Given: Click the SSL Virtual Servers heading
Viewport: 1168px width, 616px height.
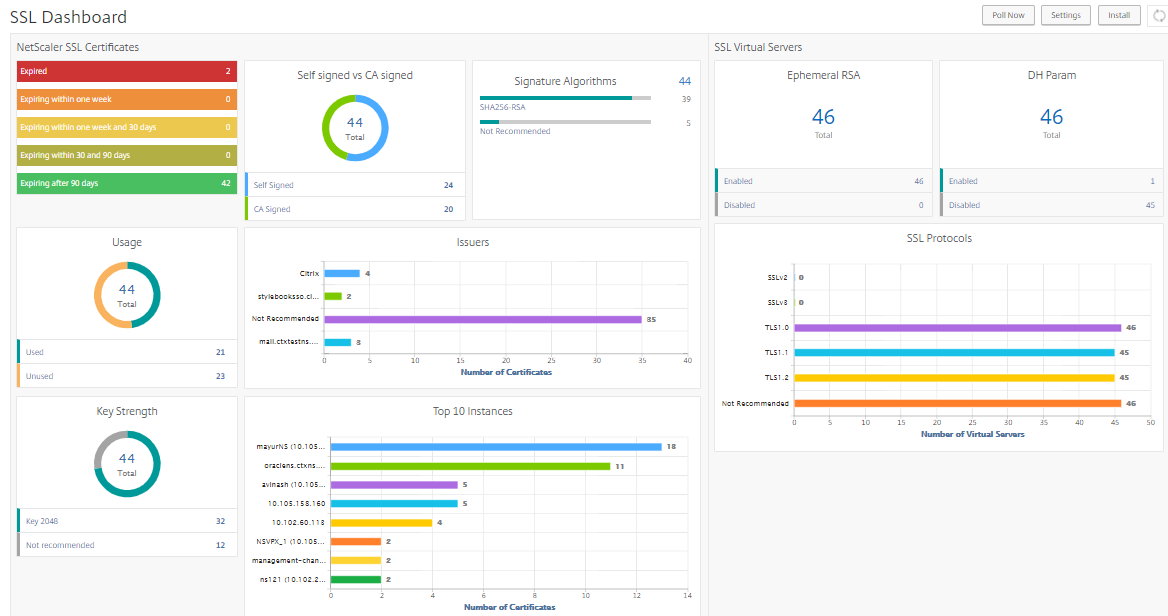Looking at the screenshot, I should pyautogui.click(x=758, y=47).
